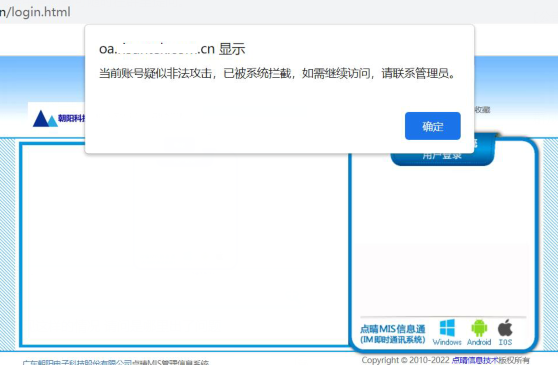The height and width of the screenshot is (365, 558).
Task: Click the blue Windows logo icon
Action: tap(447, 328)
